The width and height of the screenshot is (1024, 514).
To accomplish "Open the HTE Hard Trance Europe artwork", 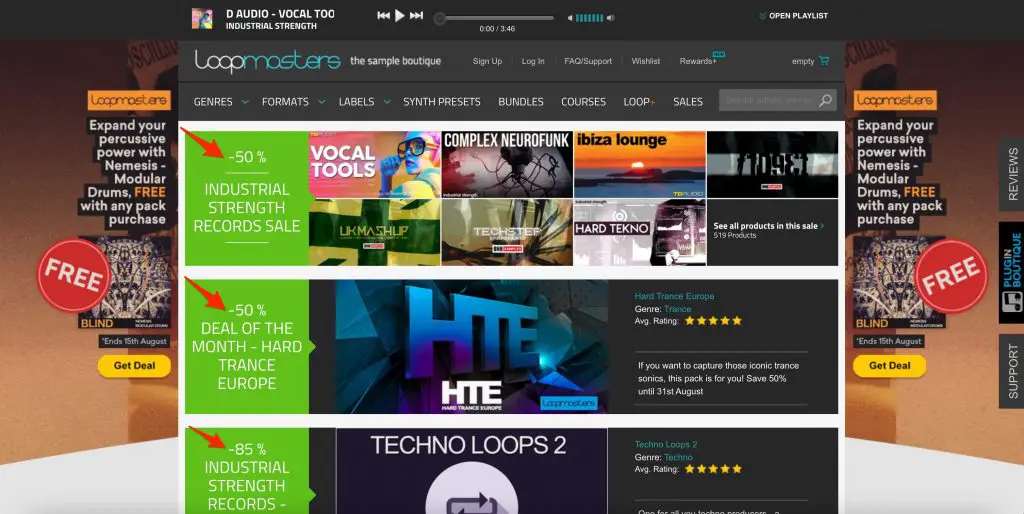I will coord(472,347).
